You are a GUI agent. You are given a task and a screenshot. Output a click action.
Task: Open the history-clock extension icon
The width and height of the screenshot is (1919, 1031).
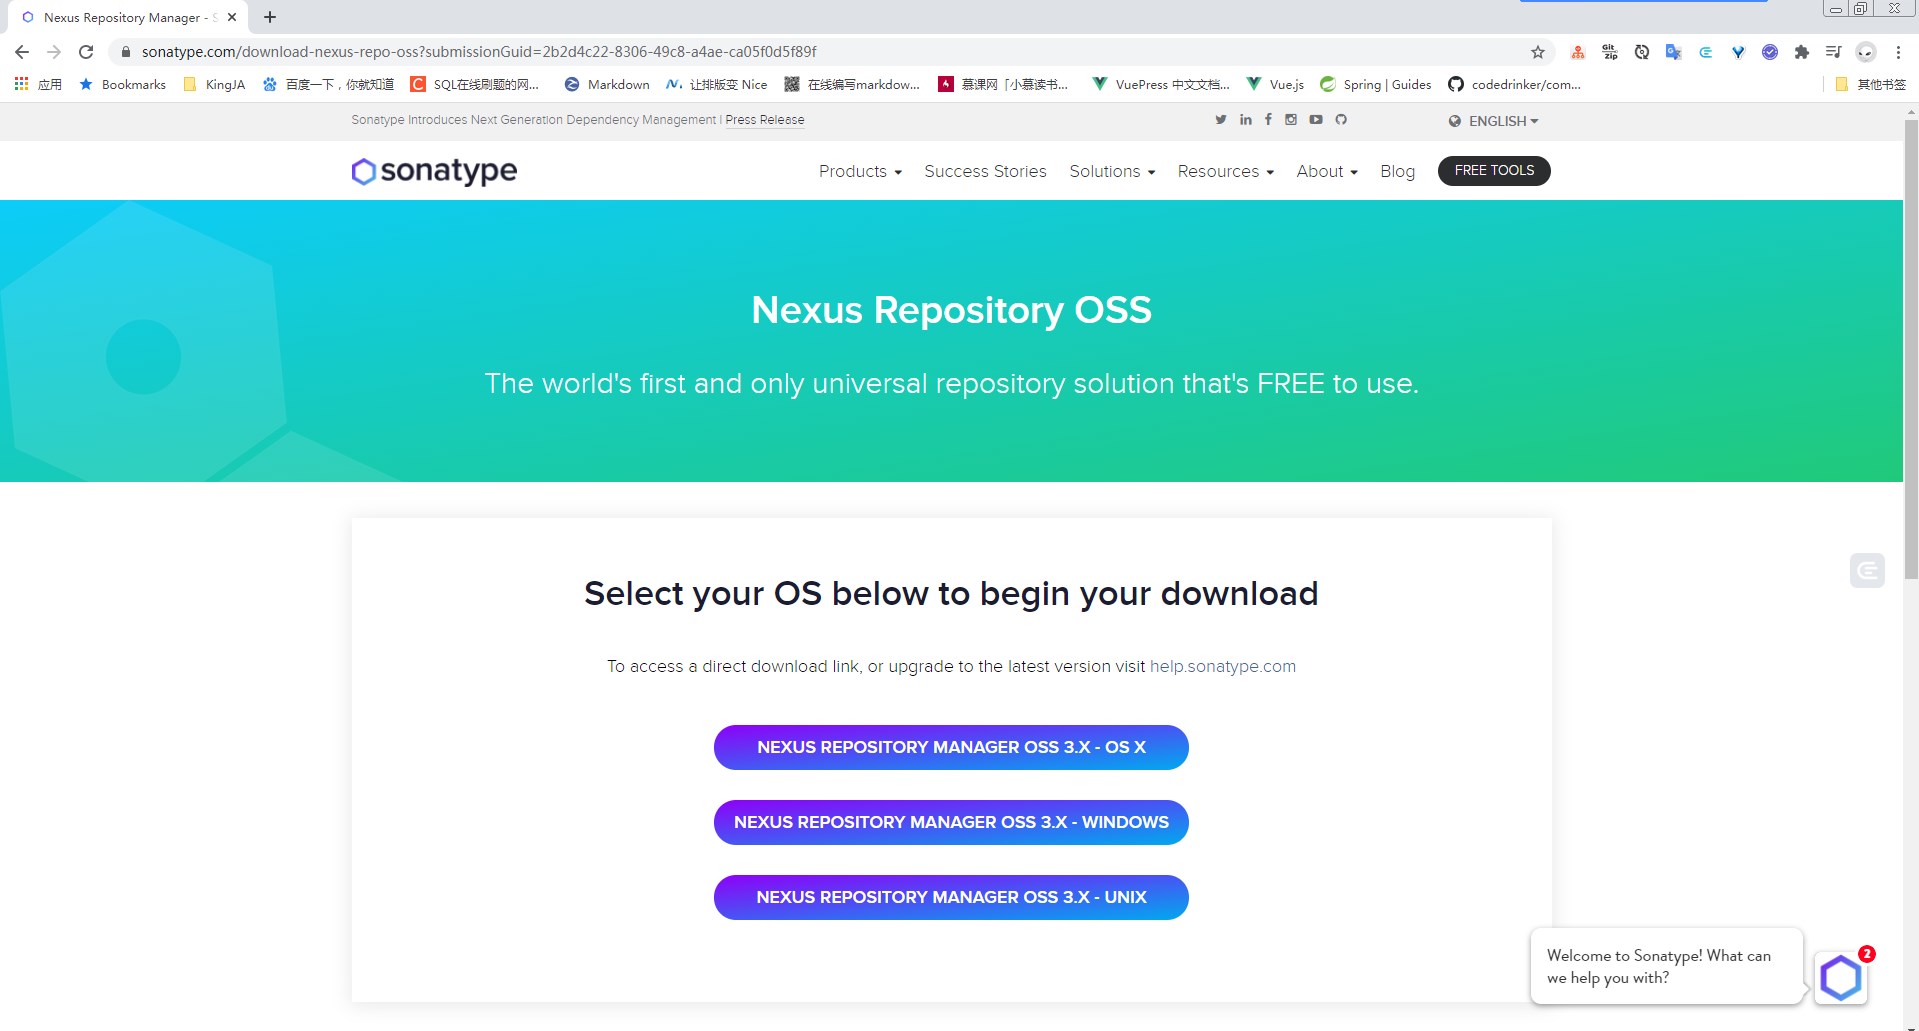click(x=1642, y=52)
